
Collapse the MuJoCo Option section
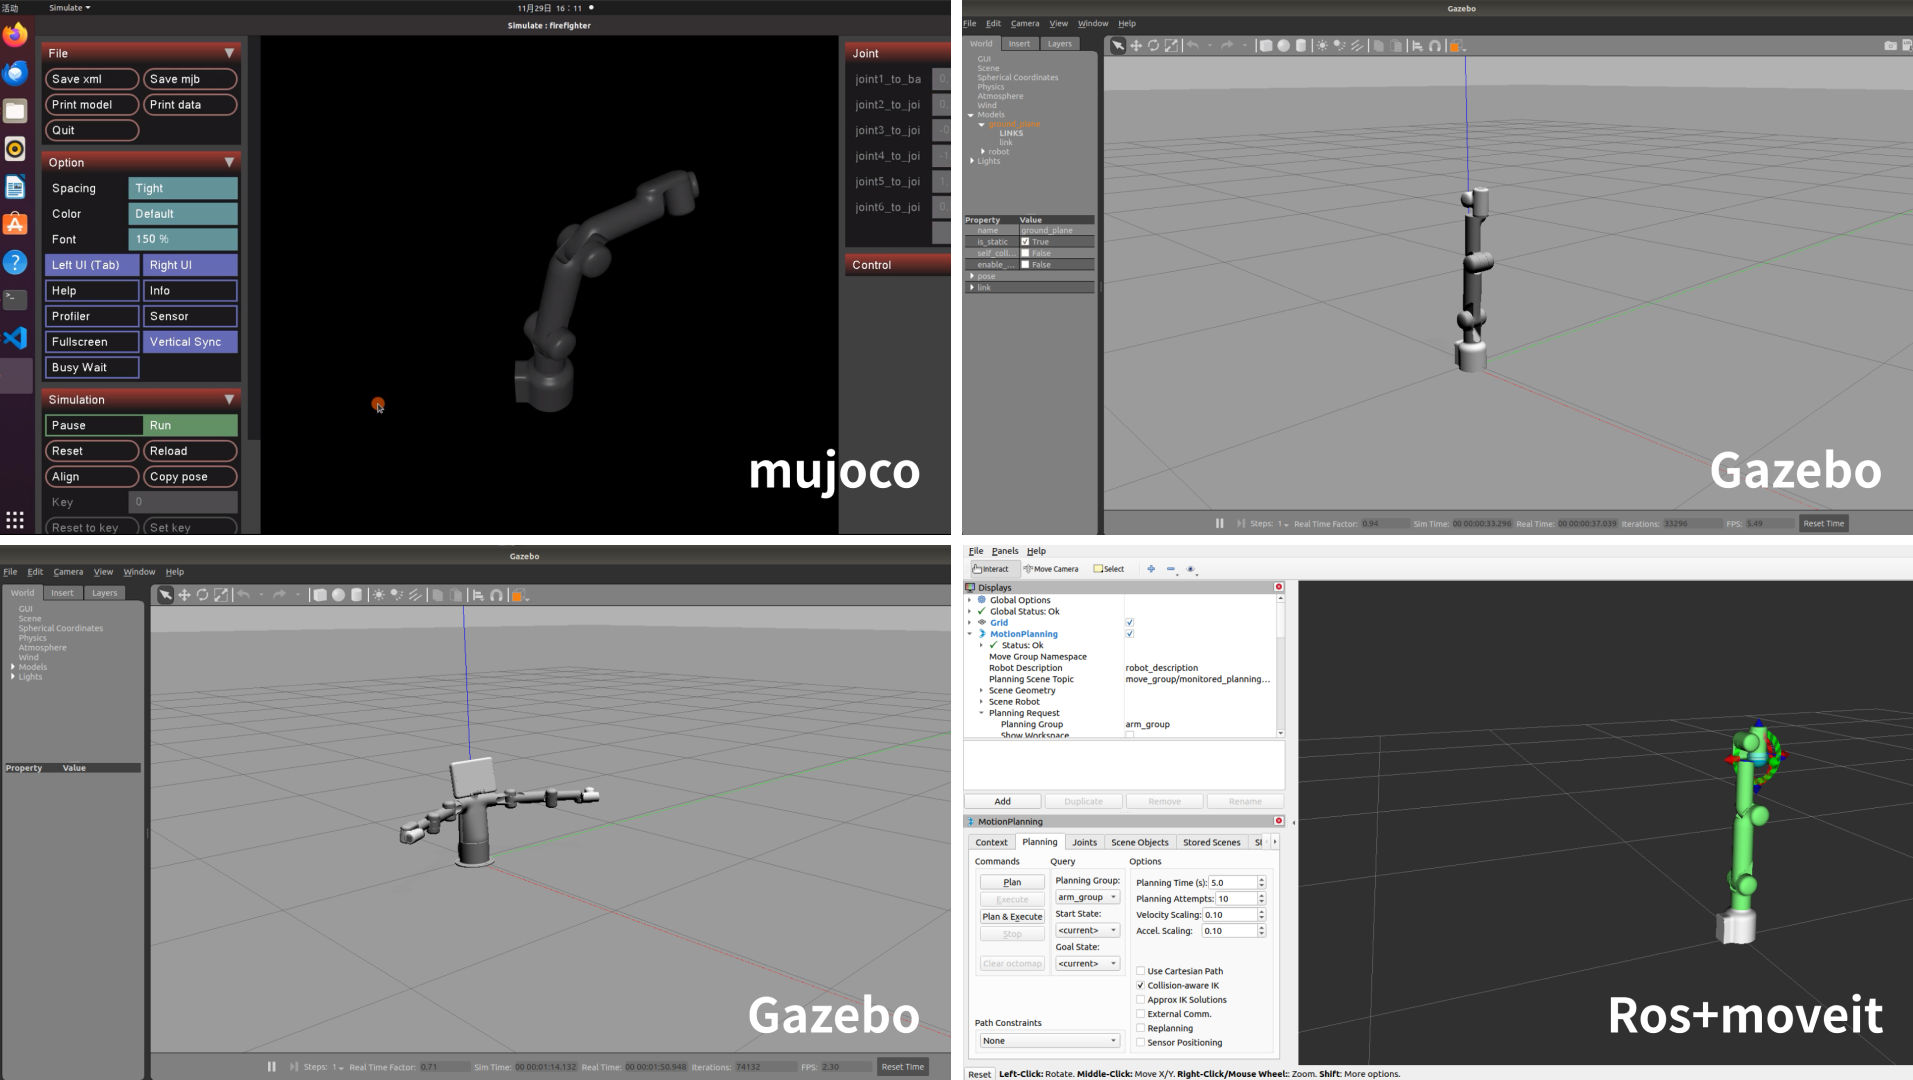(x=229, y=162)
